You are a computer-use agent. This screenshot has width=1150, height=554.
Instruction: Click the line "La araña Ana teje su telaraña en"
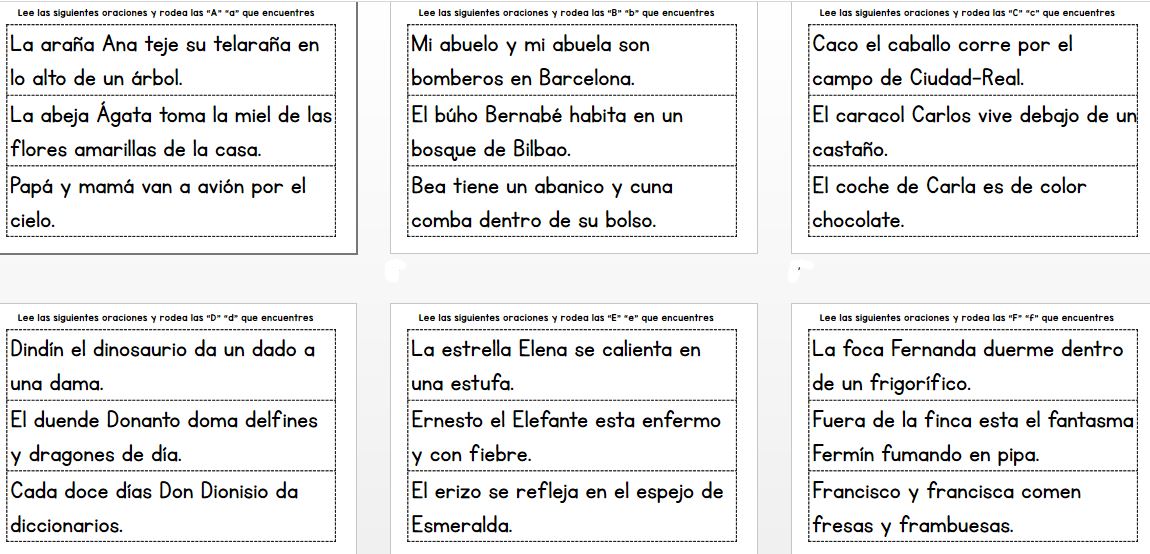pyautogui.click(x=165, y=45)
